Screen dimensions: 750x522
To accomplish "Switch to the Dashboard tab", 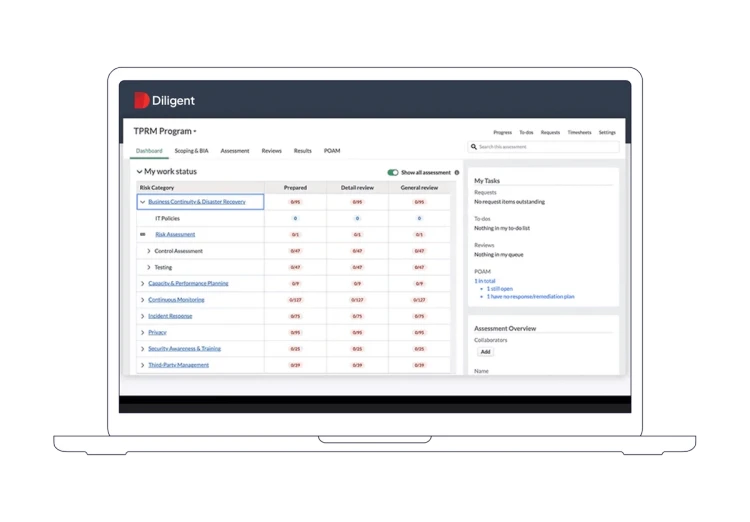I will 149,151.
